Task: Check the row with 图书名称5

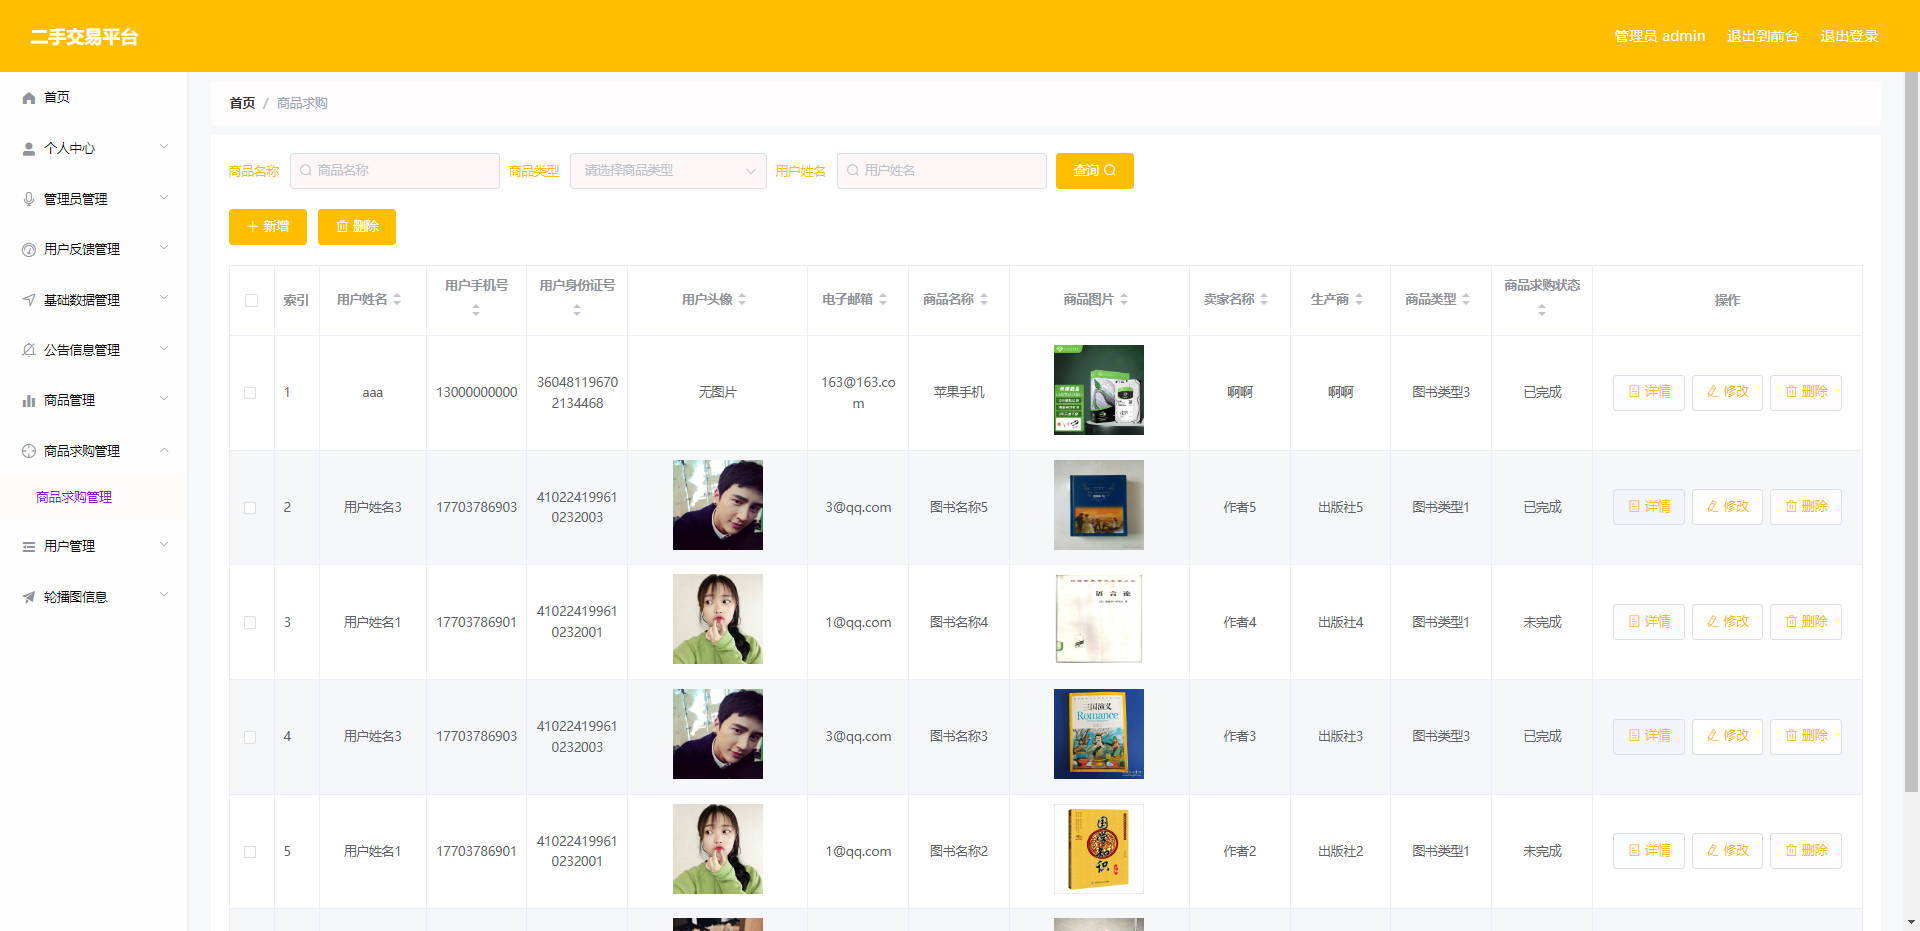Action: click(250, 508)
